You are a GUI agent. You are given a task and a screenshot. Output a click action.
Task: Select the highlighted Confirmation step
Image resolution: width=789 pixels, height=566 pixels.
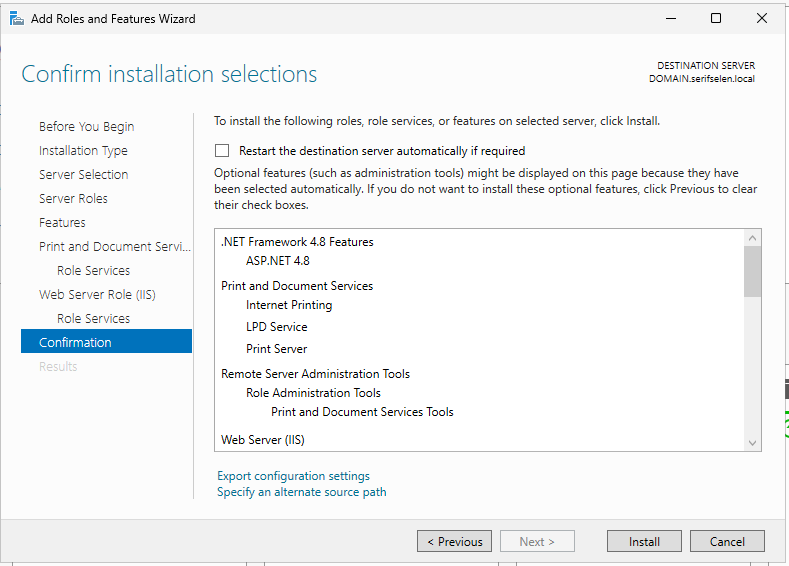(75, 343)
